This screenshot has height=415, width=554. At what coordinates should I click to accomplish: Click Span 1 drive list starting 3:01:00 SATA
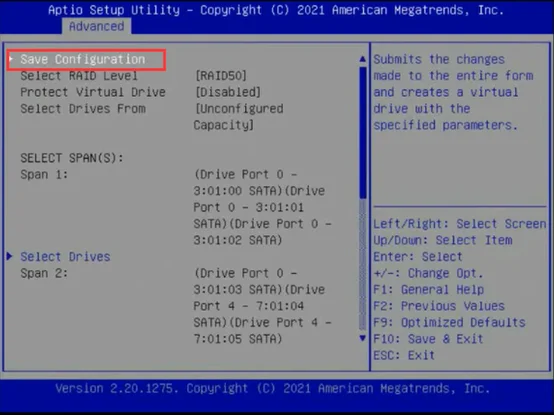(263, 207)
